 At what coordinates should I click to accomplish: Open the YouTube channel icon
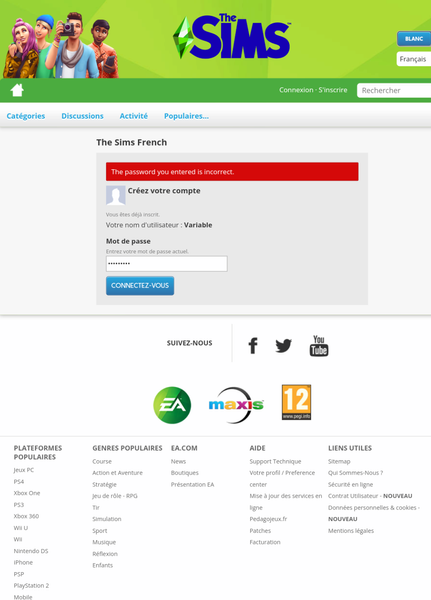(319, 346)
